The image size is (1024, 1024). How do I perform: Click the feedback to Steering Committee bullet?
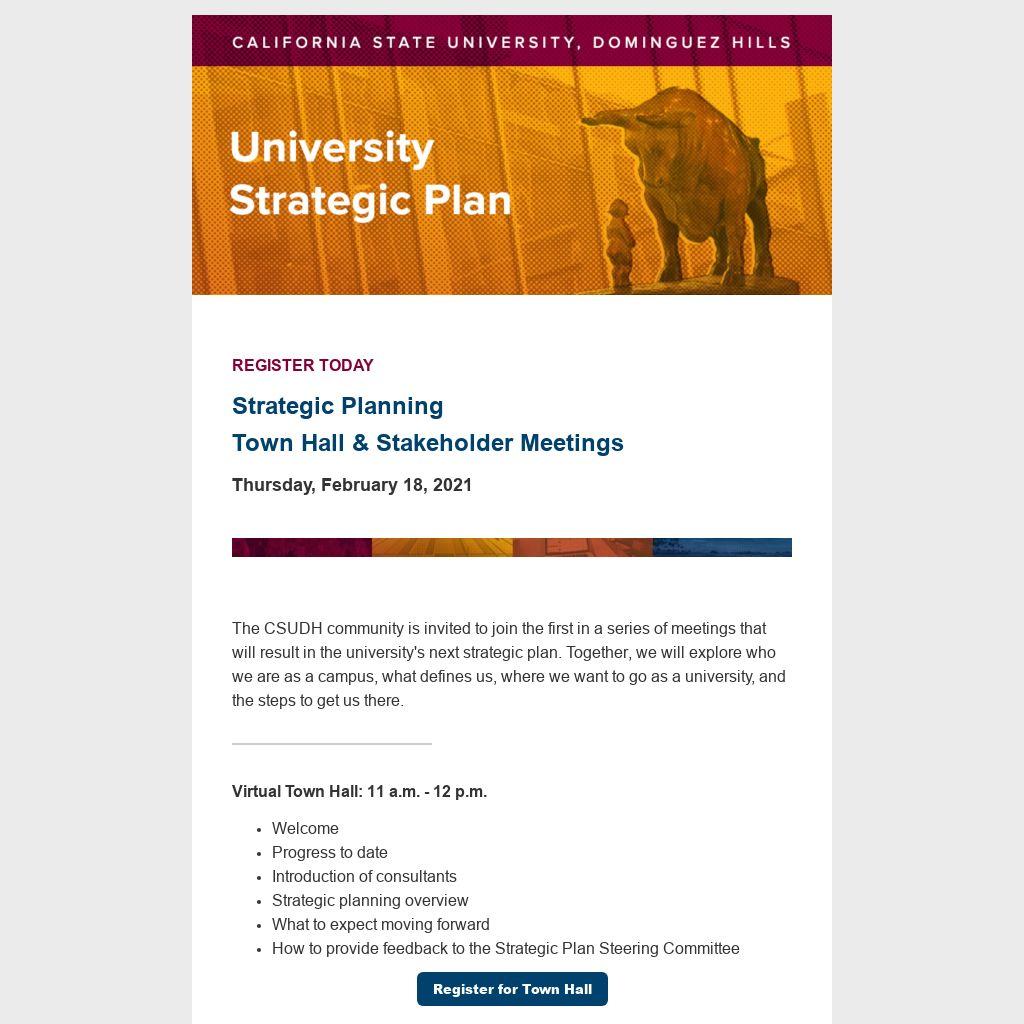506,949
